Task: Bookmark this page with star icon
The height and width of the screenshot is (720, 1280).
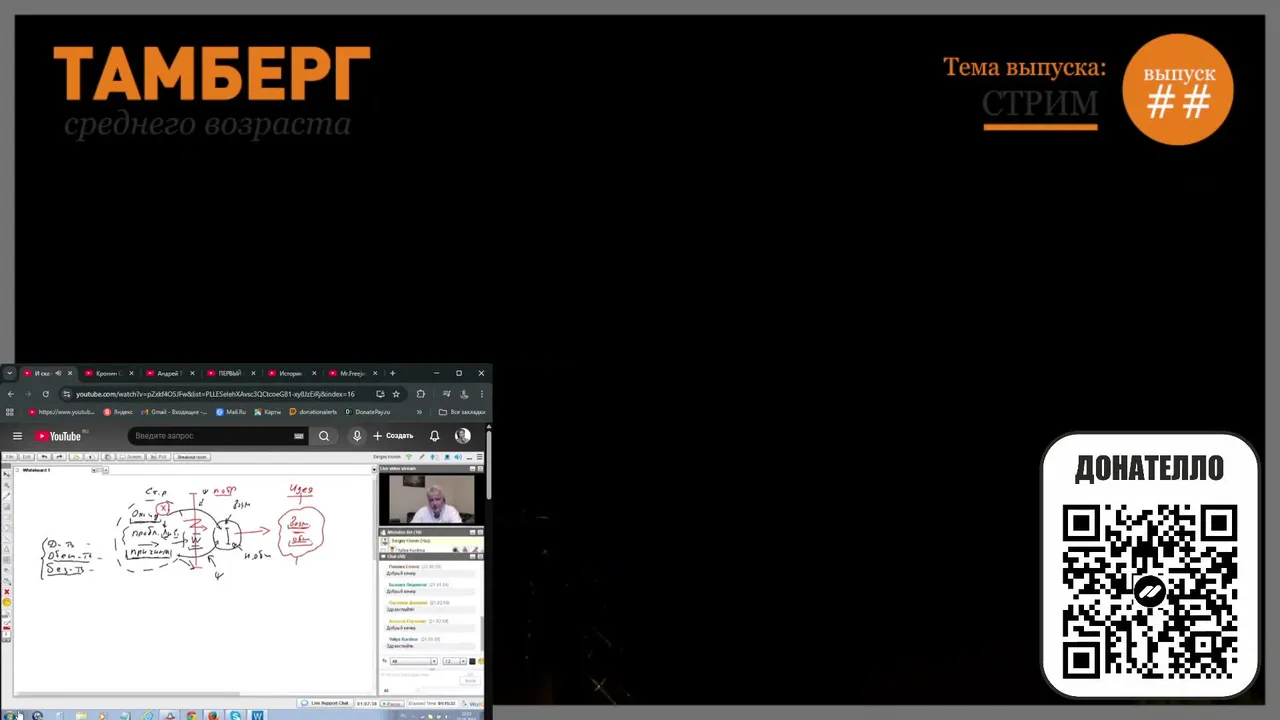Action: (x=396, y=394)
